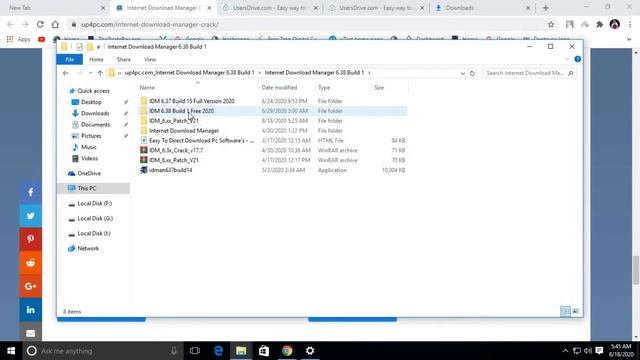
Task: Open address bar history dropdown
Action: [462, 73]
